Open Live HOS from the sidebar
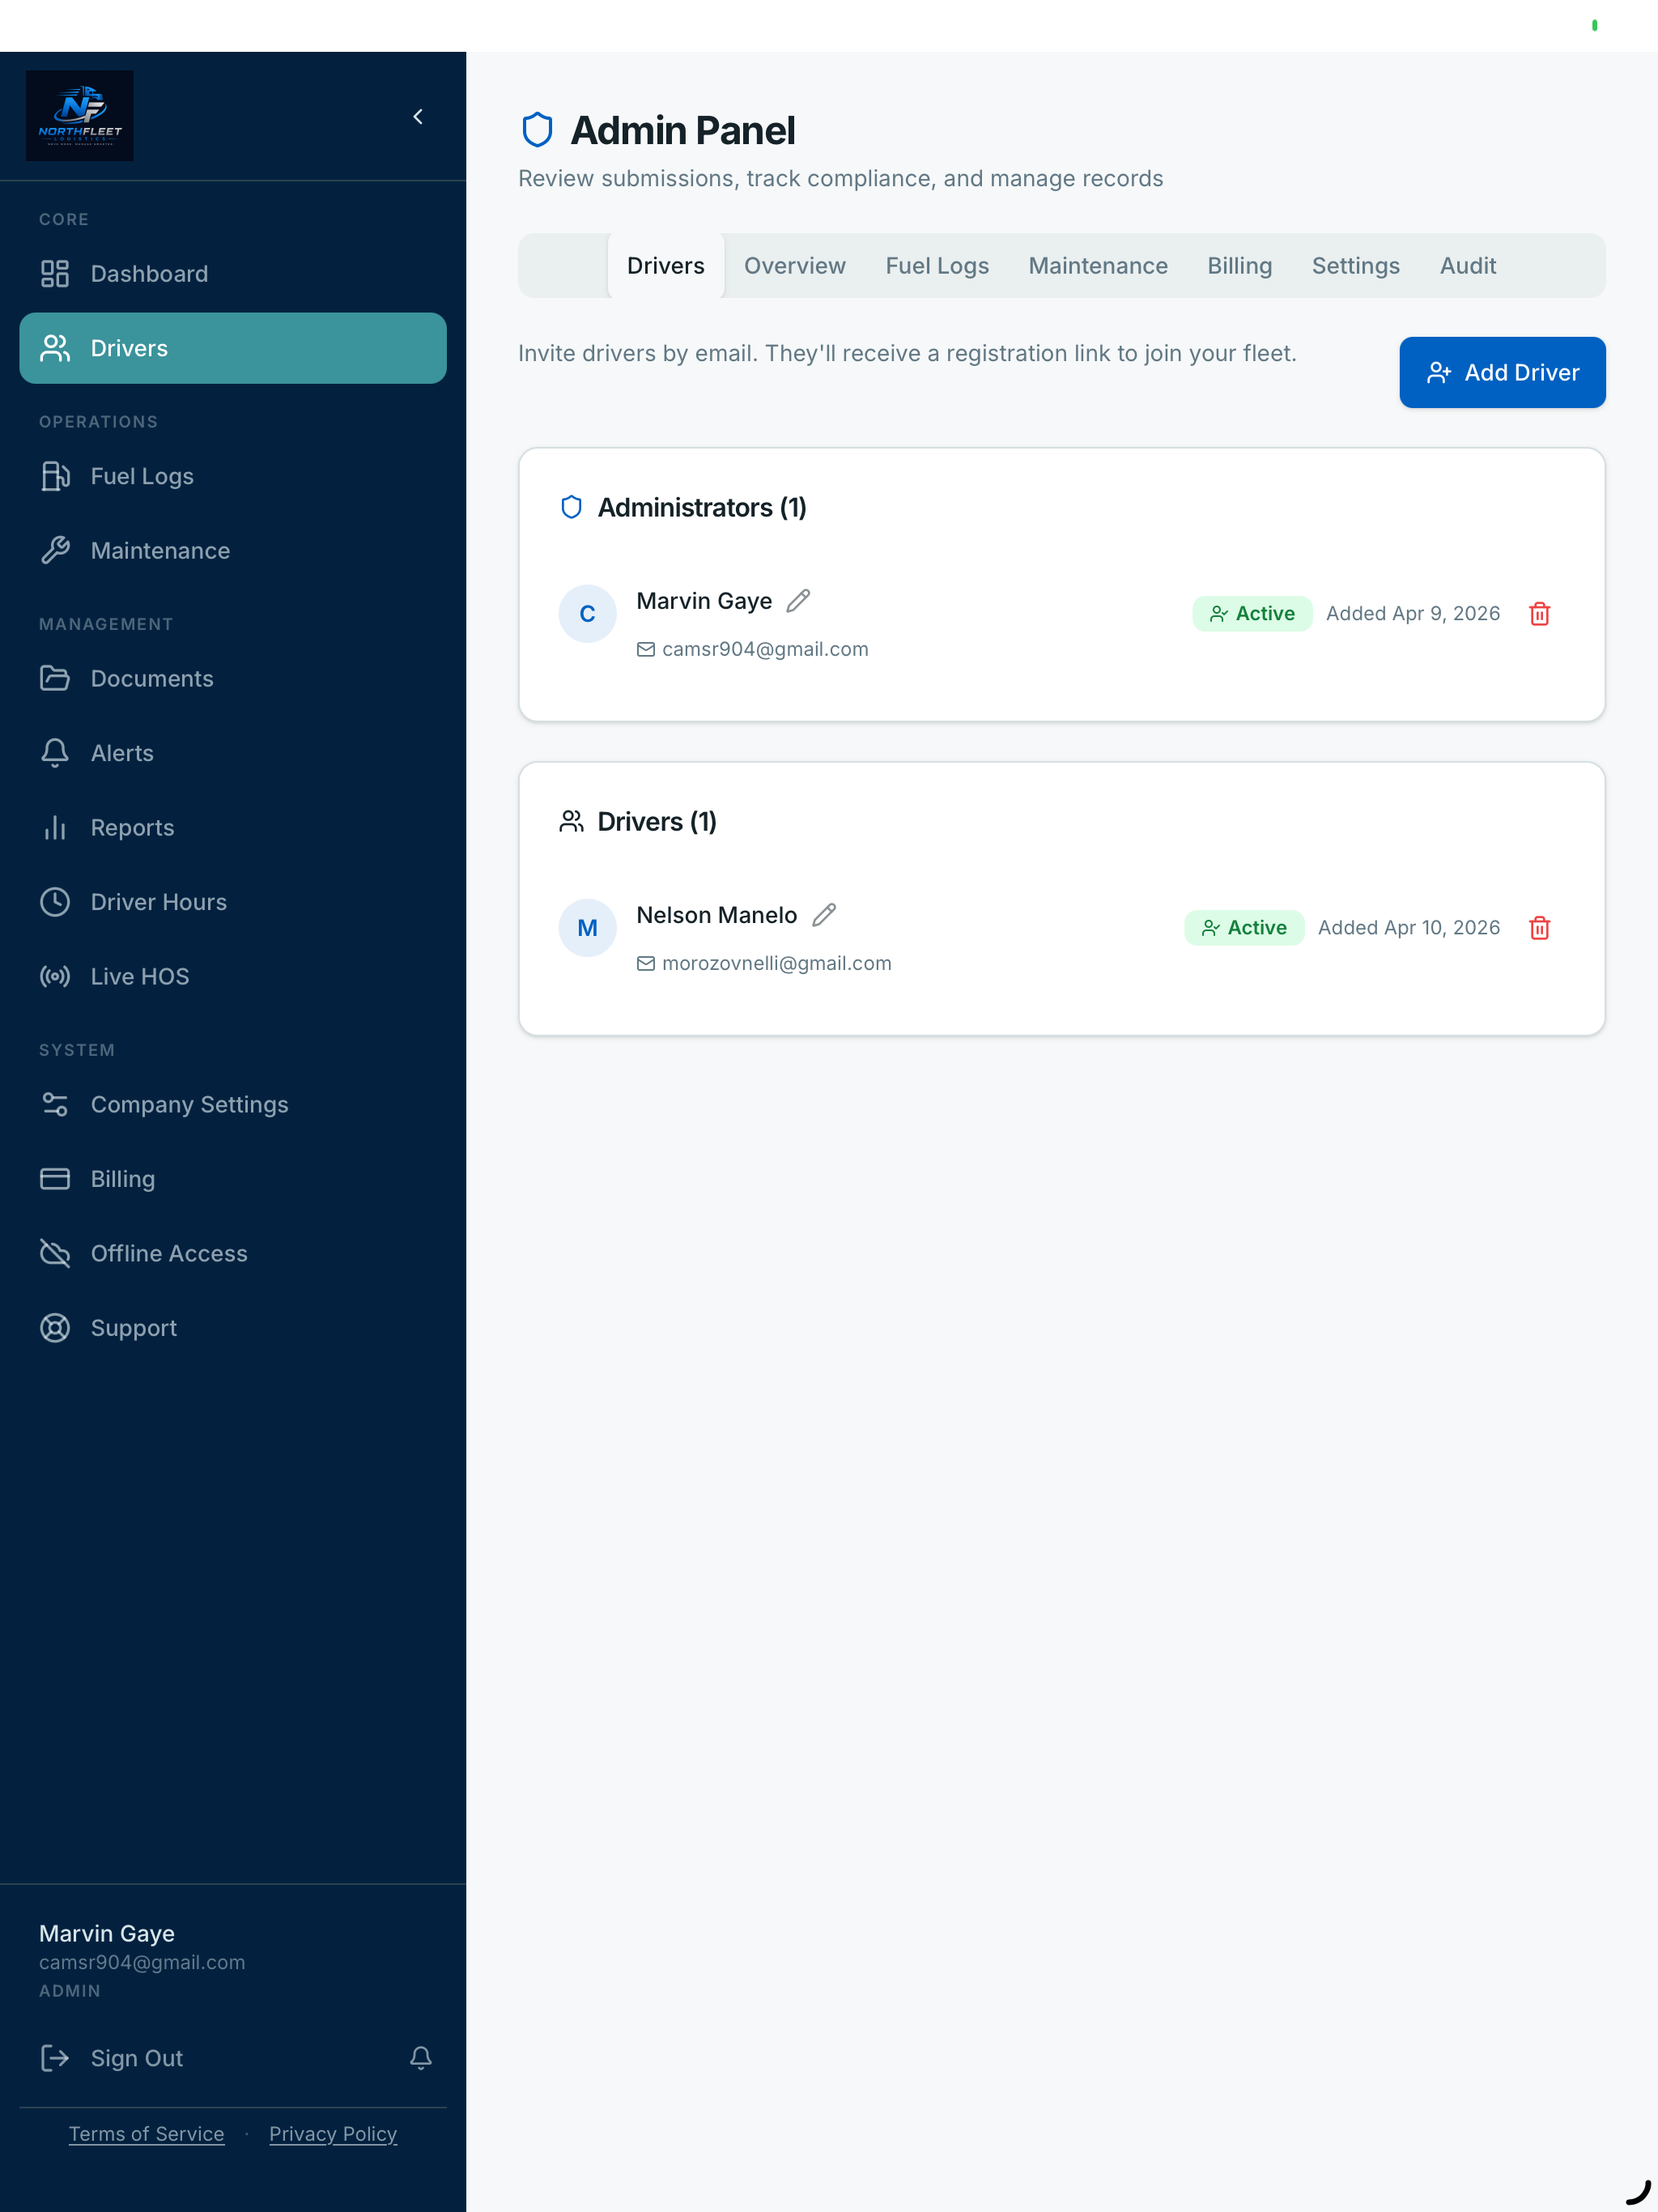This screenshot has height=2212, width=1658. pyautogui.click(x=233, y=977)
